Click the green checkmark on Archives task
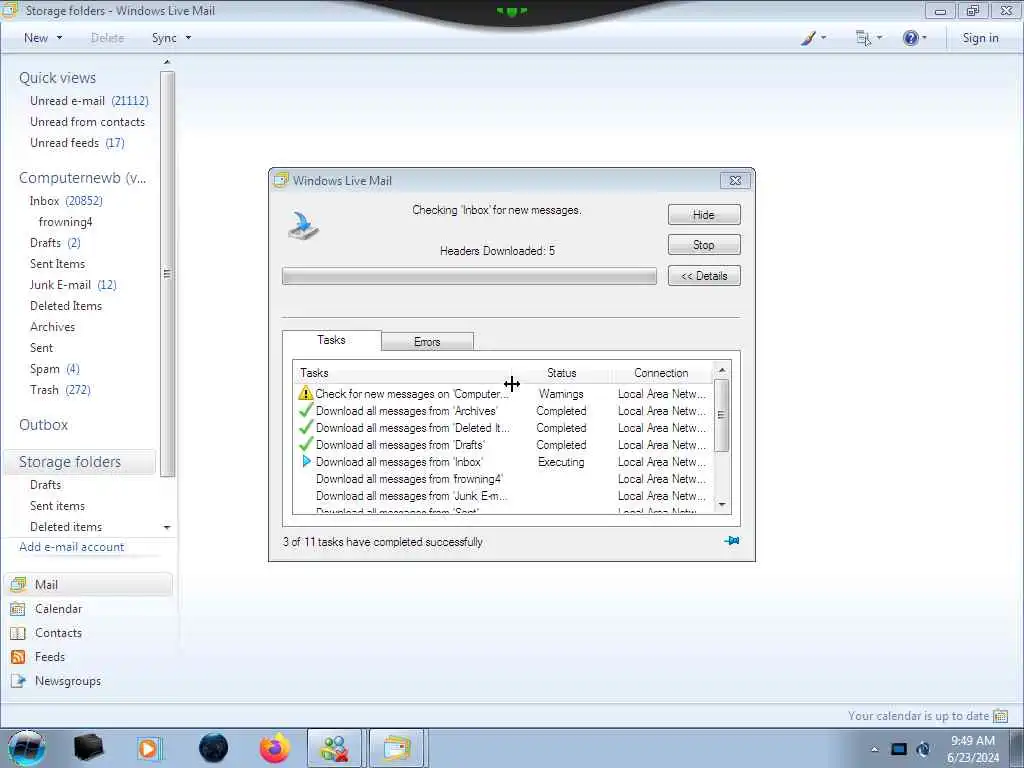Screen dimensions: 1024x768 coord(306,410)
